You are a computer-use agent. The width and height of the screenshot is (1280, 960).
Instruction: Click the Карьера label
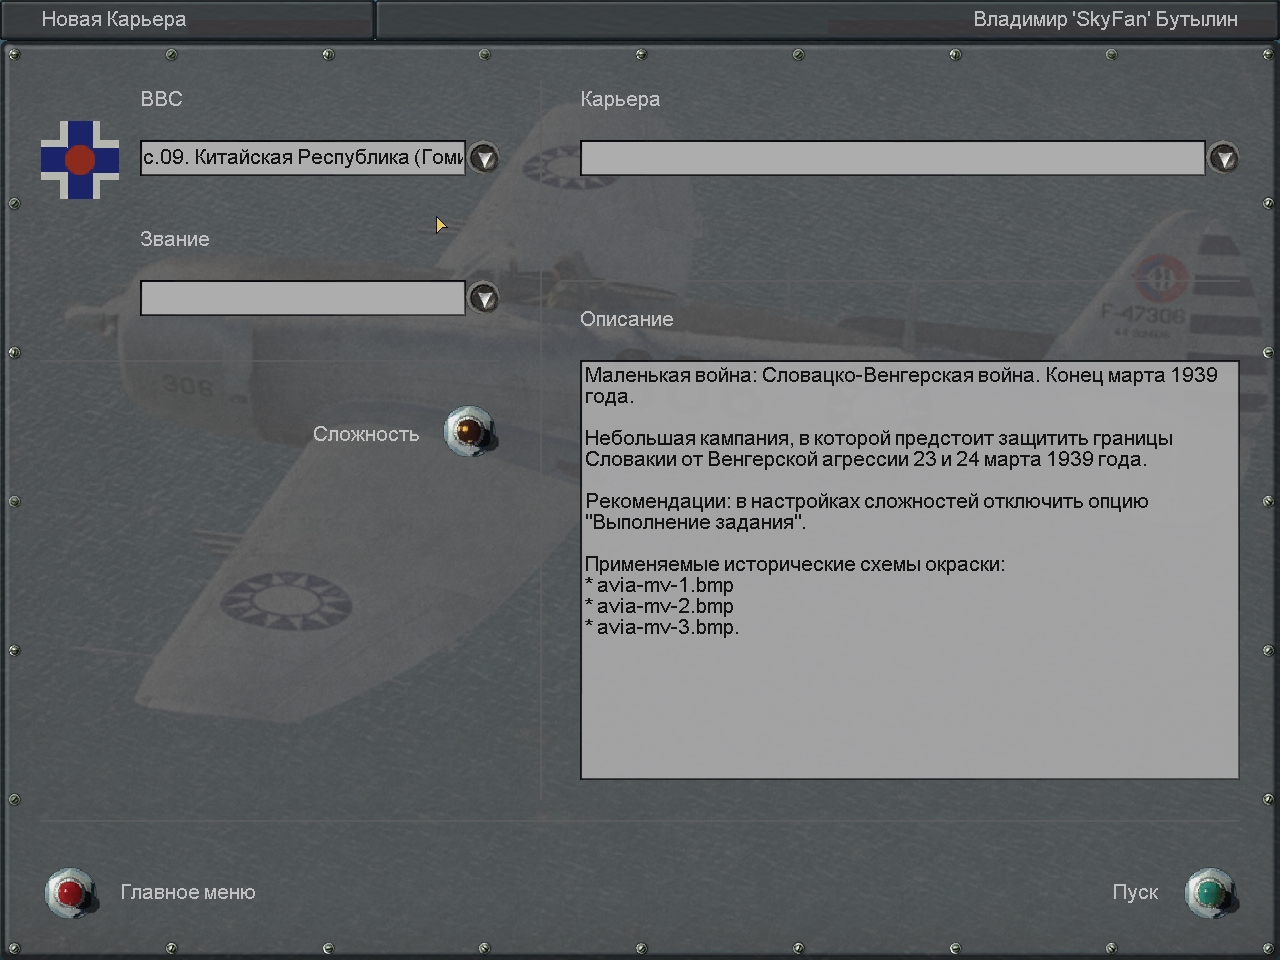(620, 99)
